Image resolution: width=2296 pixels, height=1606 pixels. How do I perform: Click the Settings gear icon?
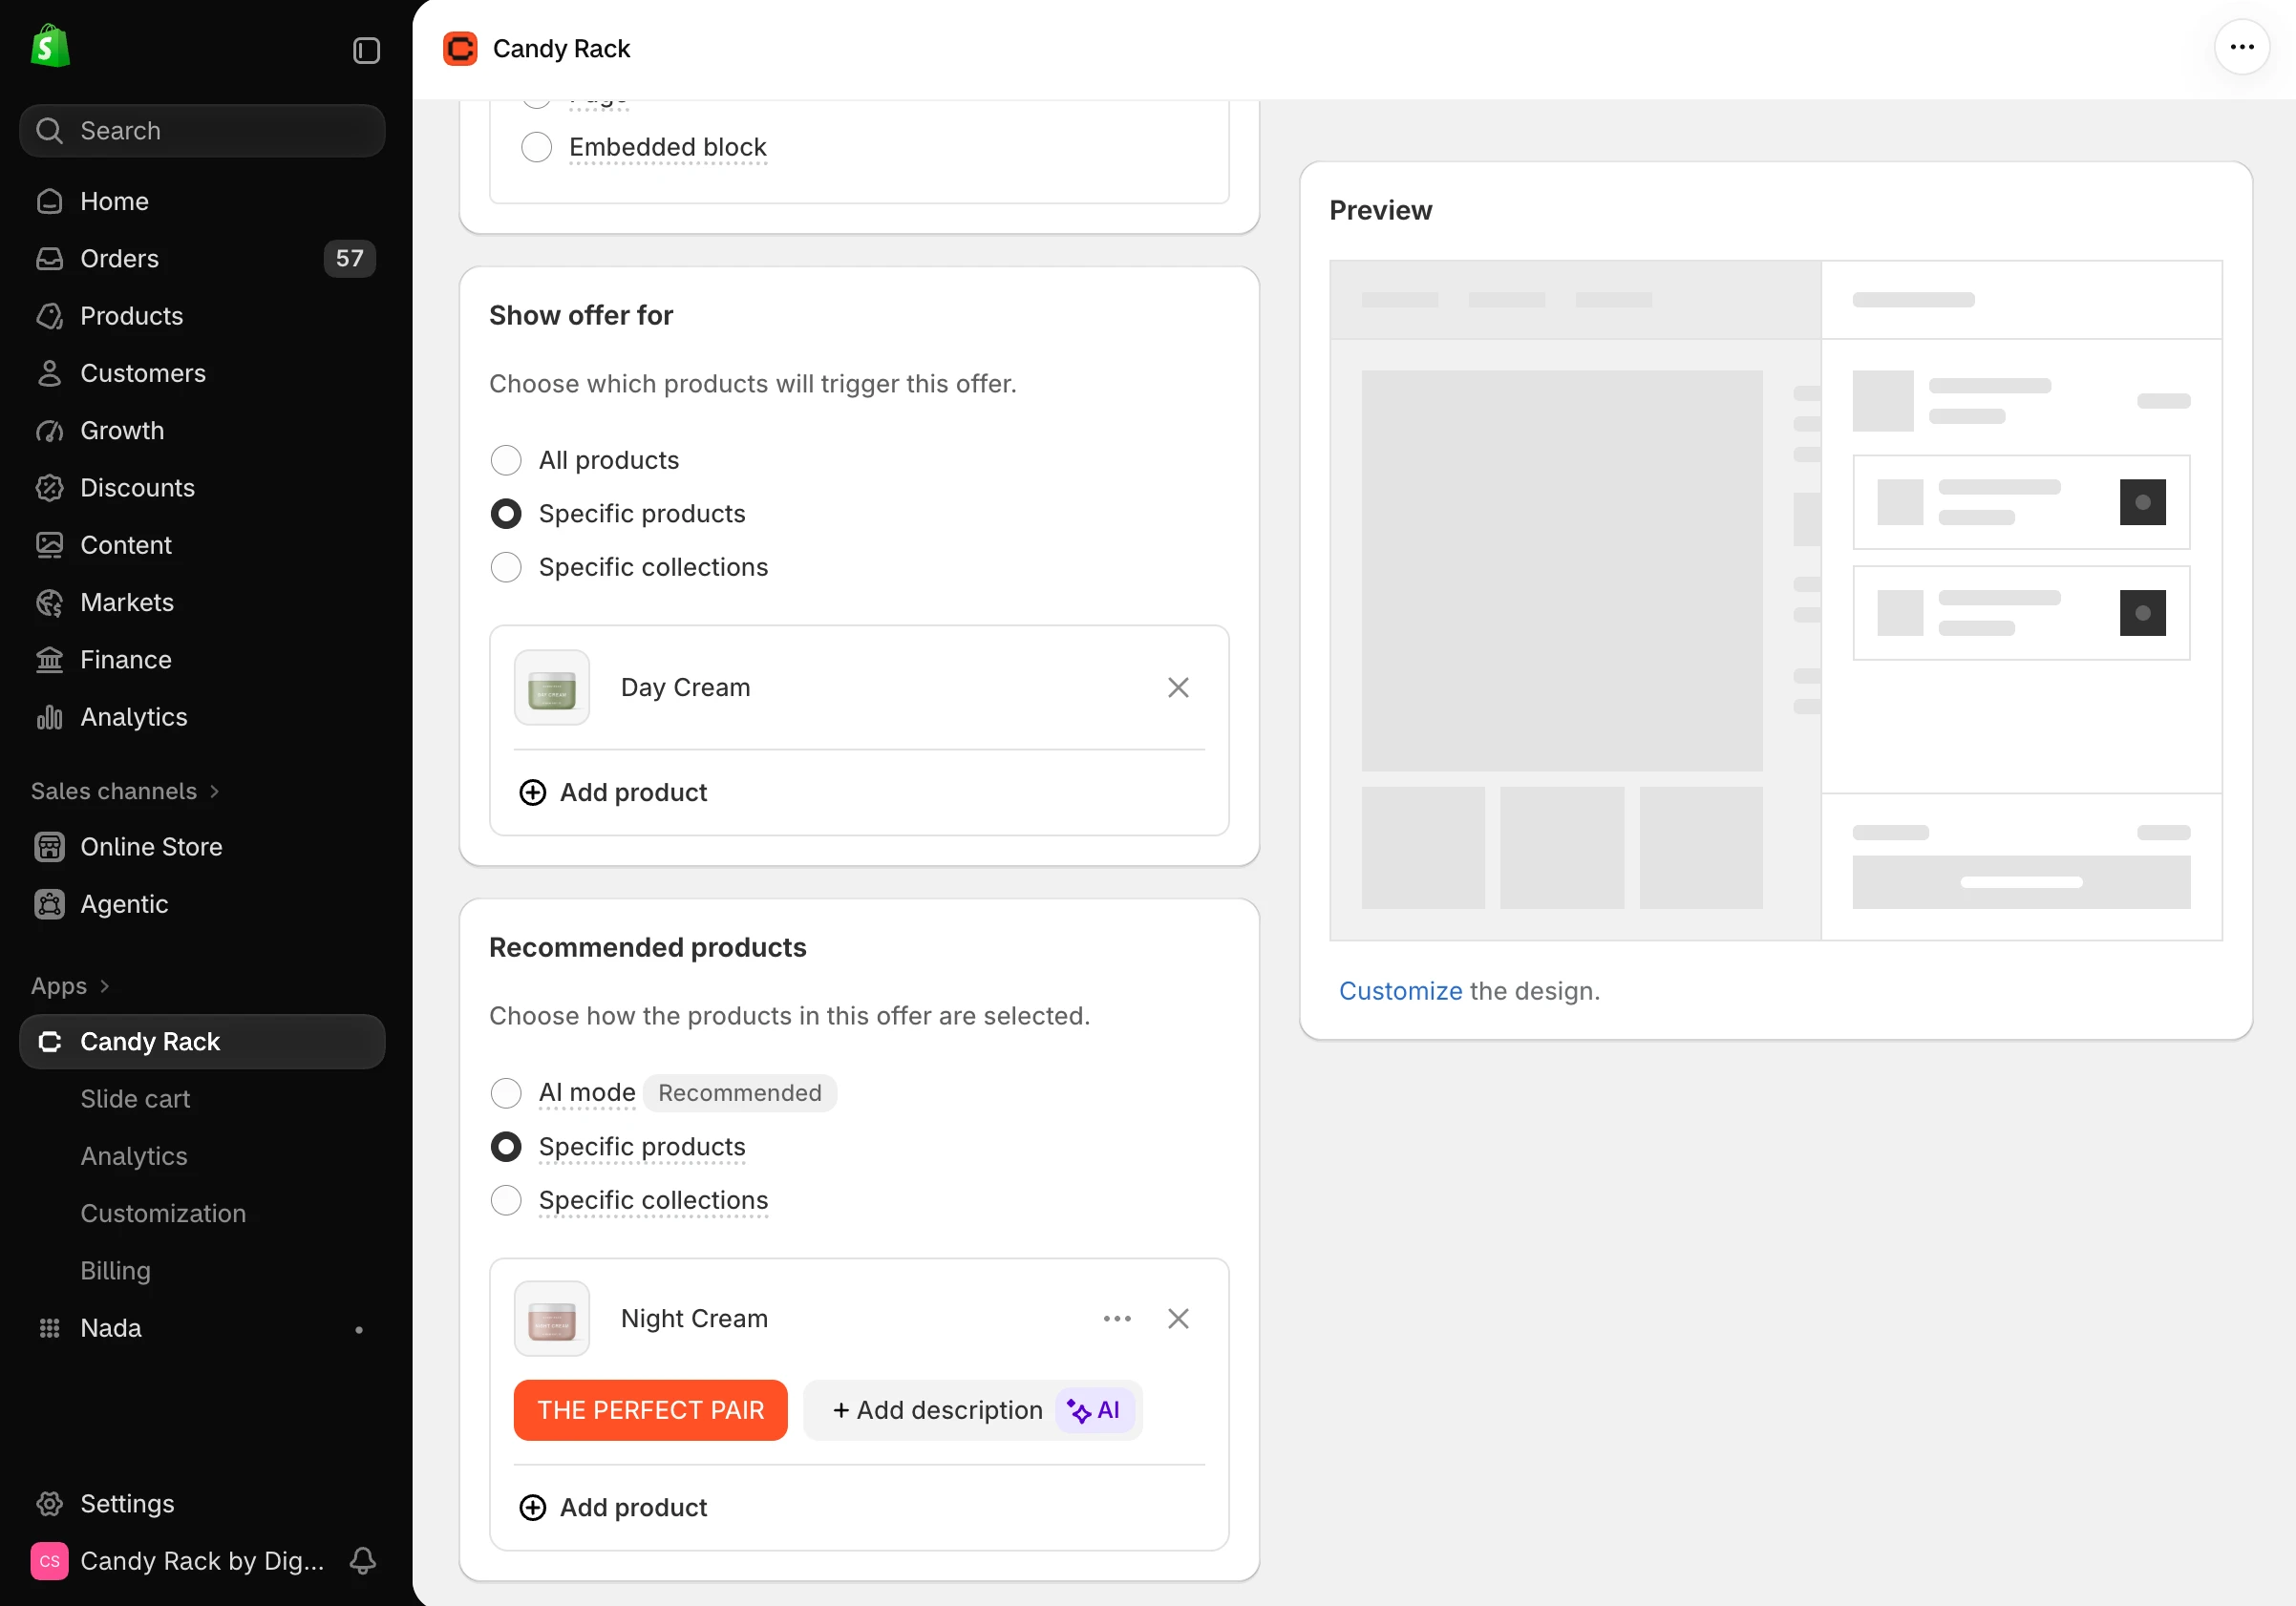[x=49, y=1504]
